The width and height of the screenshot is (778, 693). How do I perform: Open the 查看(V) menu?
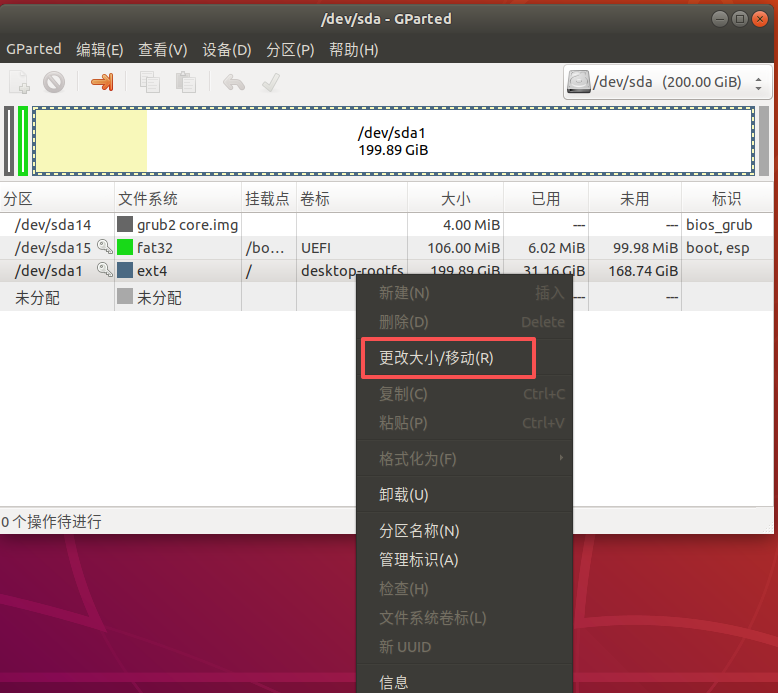(x=162, y=50)
